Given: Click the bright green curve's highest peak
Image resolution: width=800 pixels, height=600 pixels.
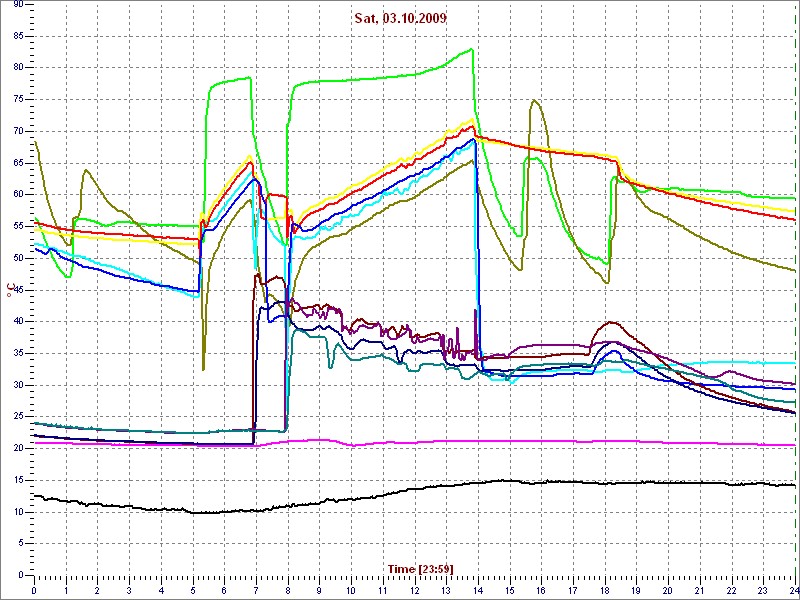Looking at the screenshot, I should click(x=471, y=49).
